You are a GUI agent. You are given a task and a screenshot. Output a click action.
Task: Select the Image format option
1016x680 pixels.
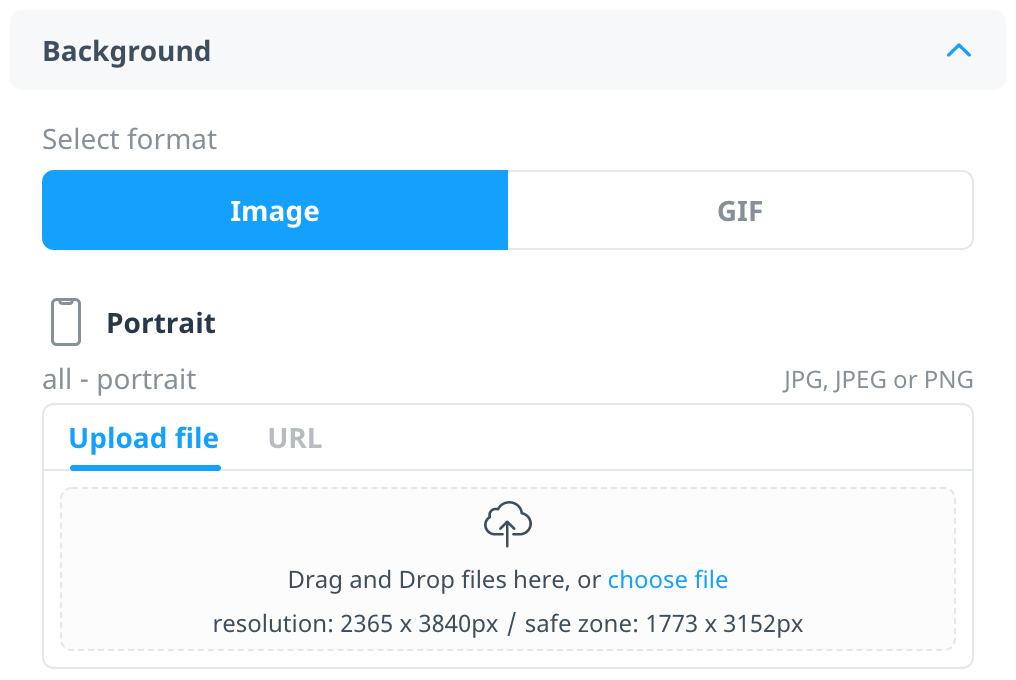[275, 210]
